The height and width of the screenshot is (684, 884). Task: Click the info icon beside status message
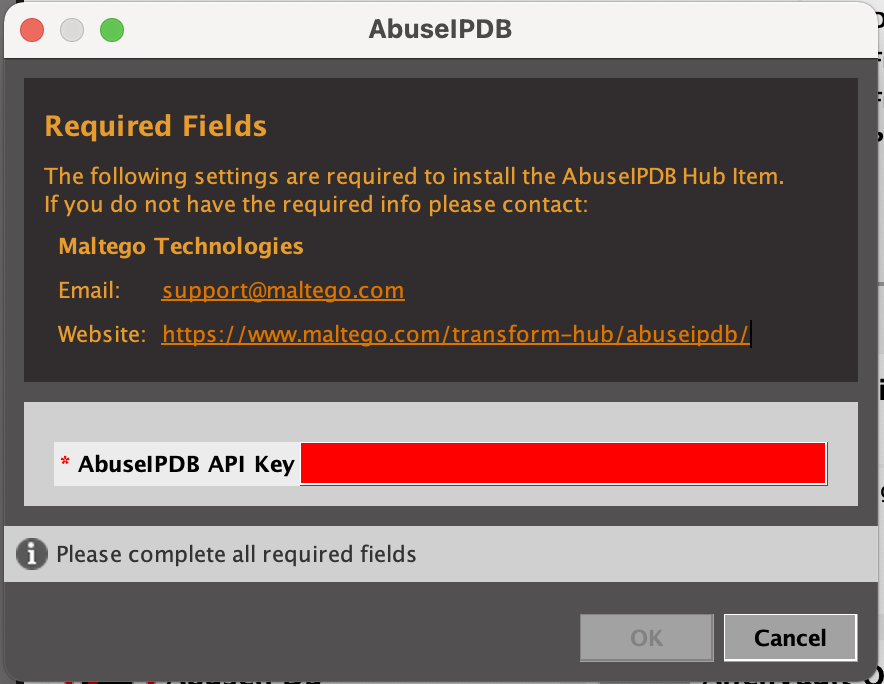32,554
